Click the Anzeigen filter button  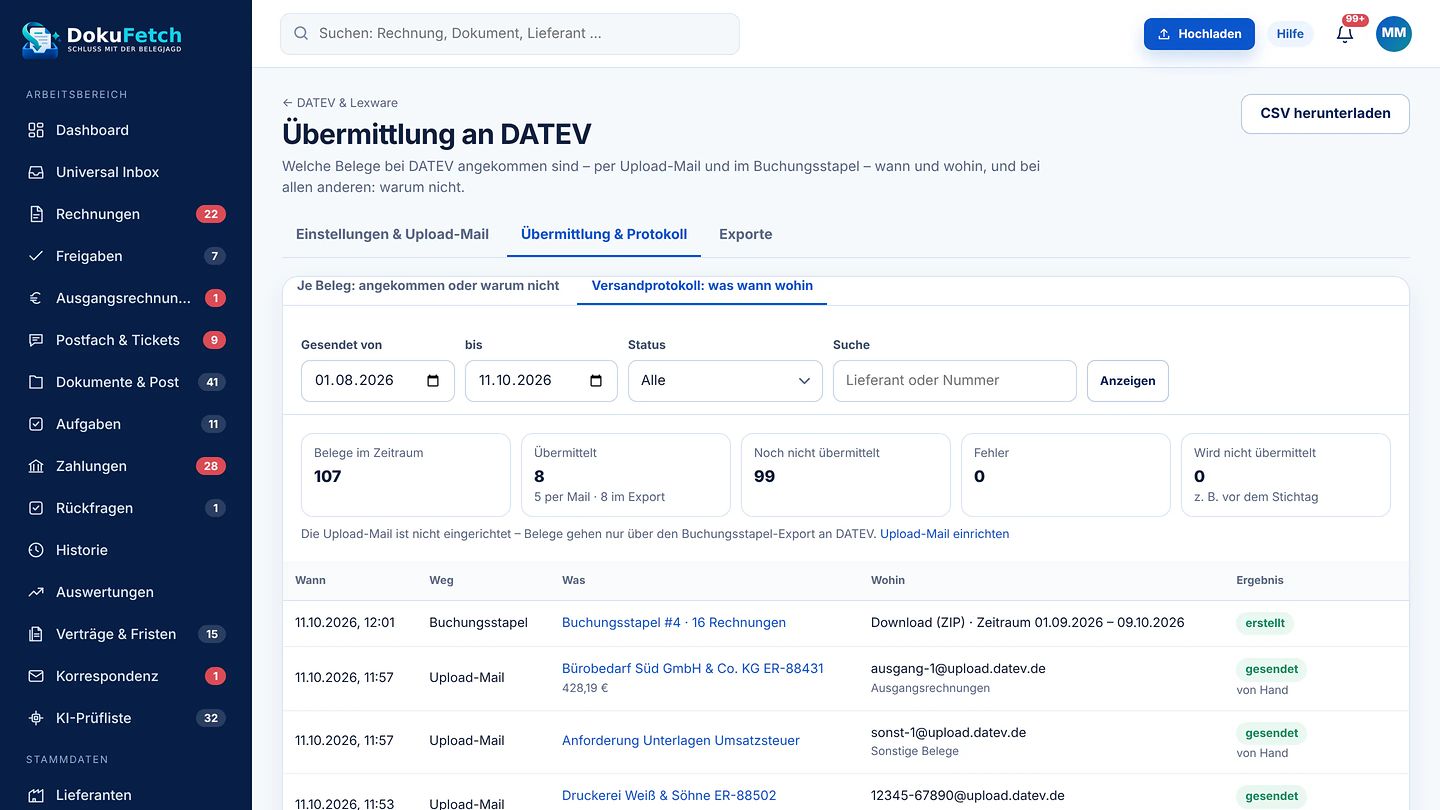pos(1128,381)
